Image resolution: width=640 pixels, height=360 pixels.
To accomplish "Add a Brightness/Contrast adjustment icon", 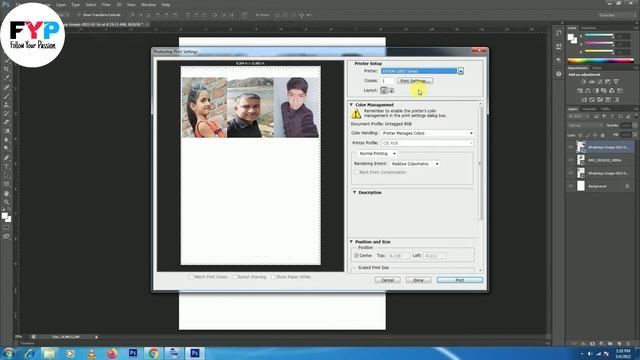I will (x=583, y=82).
